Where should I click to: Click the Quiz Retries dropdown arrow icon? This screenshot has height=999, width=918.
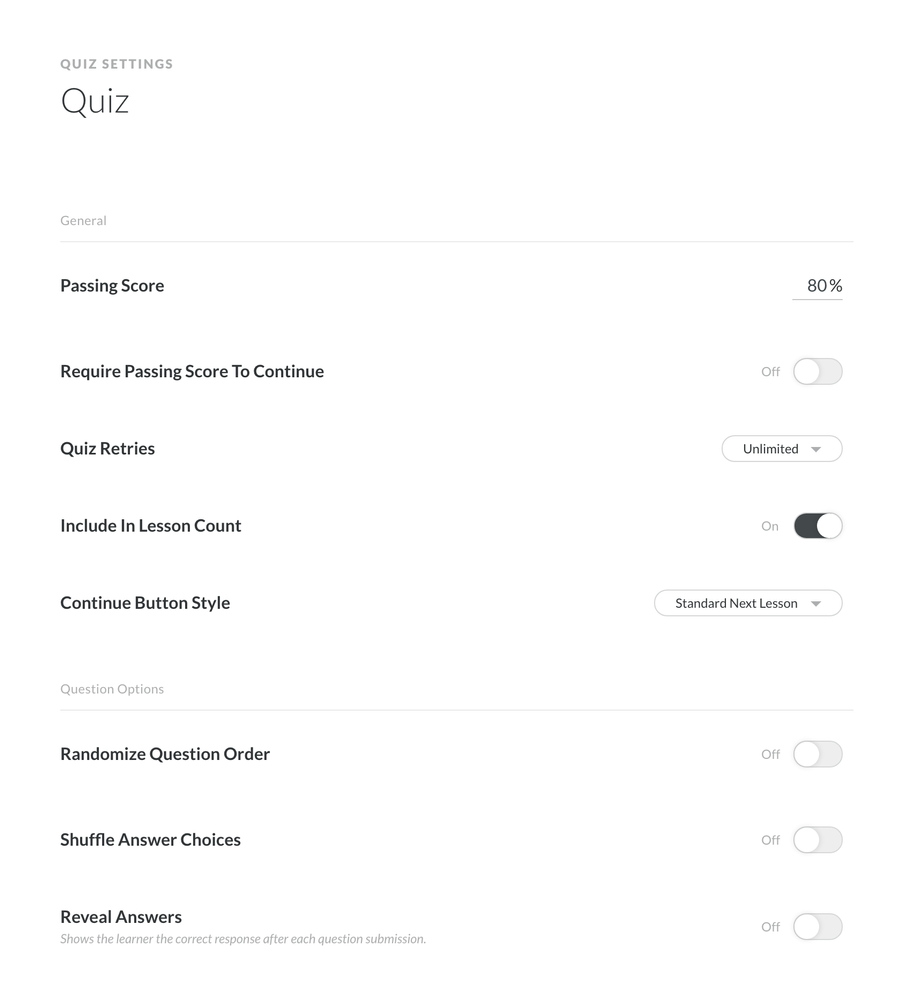pos(816,450)
